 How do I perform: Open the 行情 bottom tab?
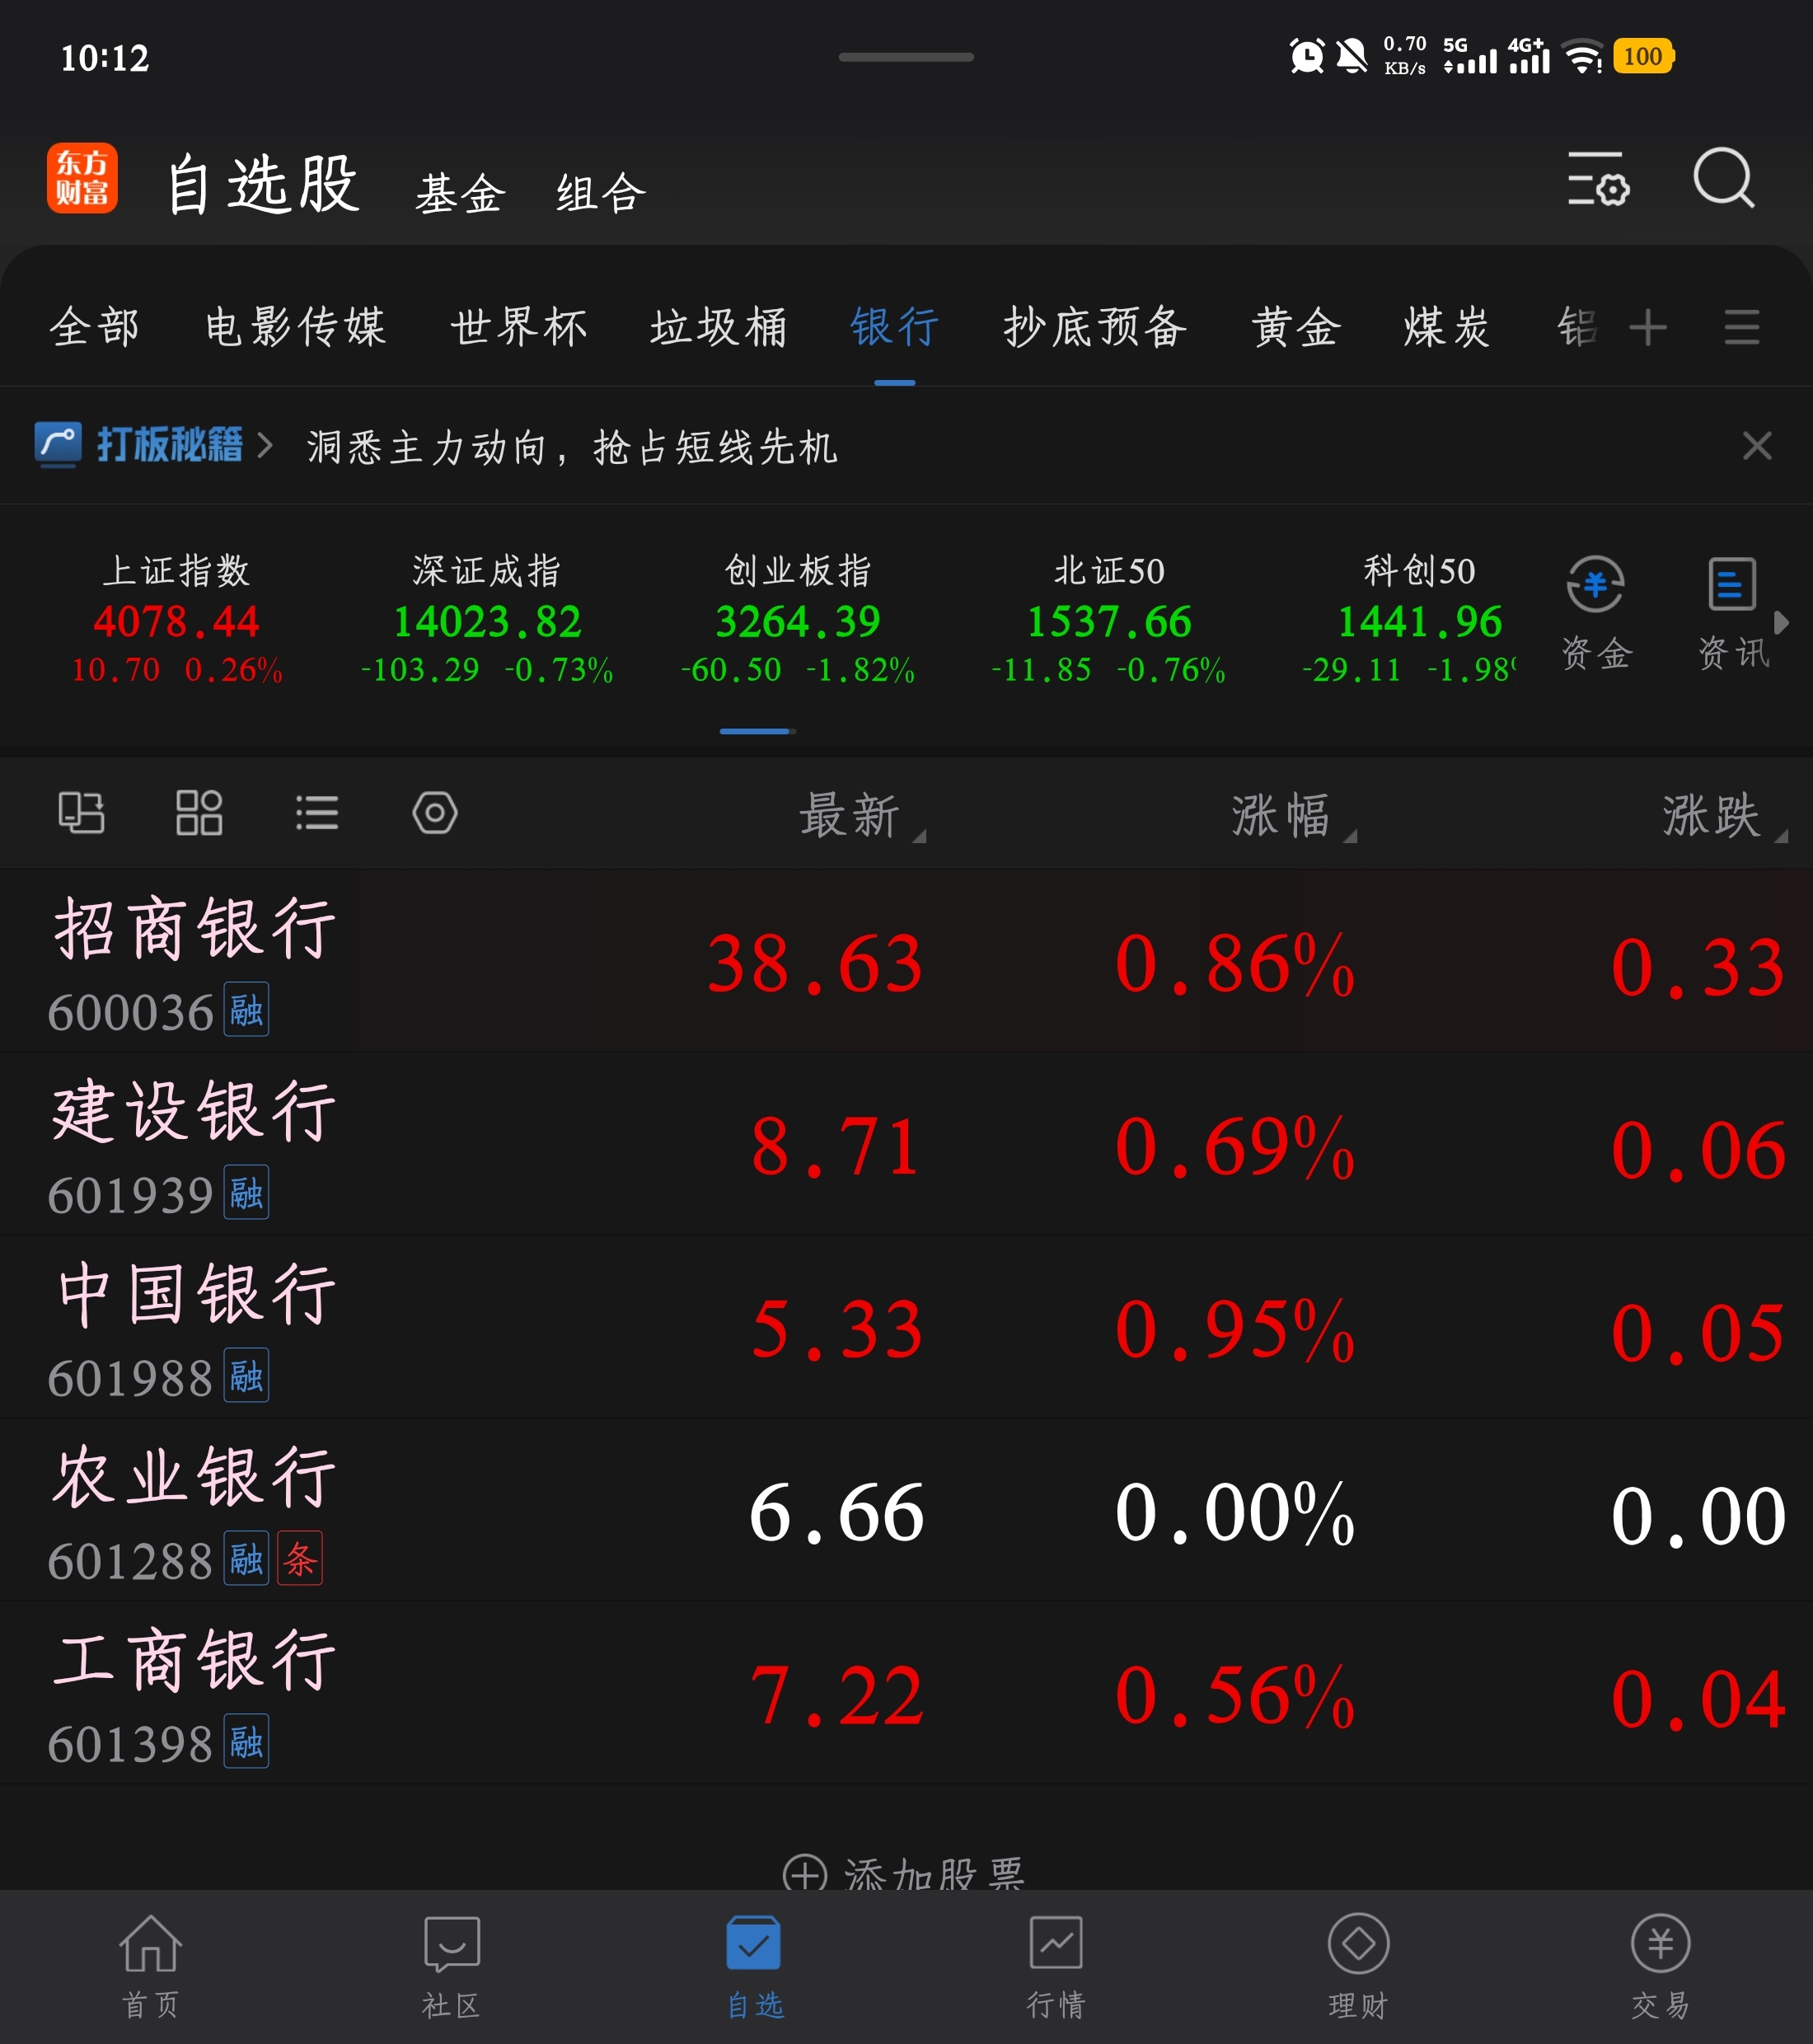pos(1056,1965)
